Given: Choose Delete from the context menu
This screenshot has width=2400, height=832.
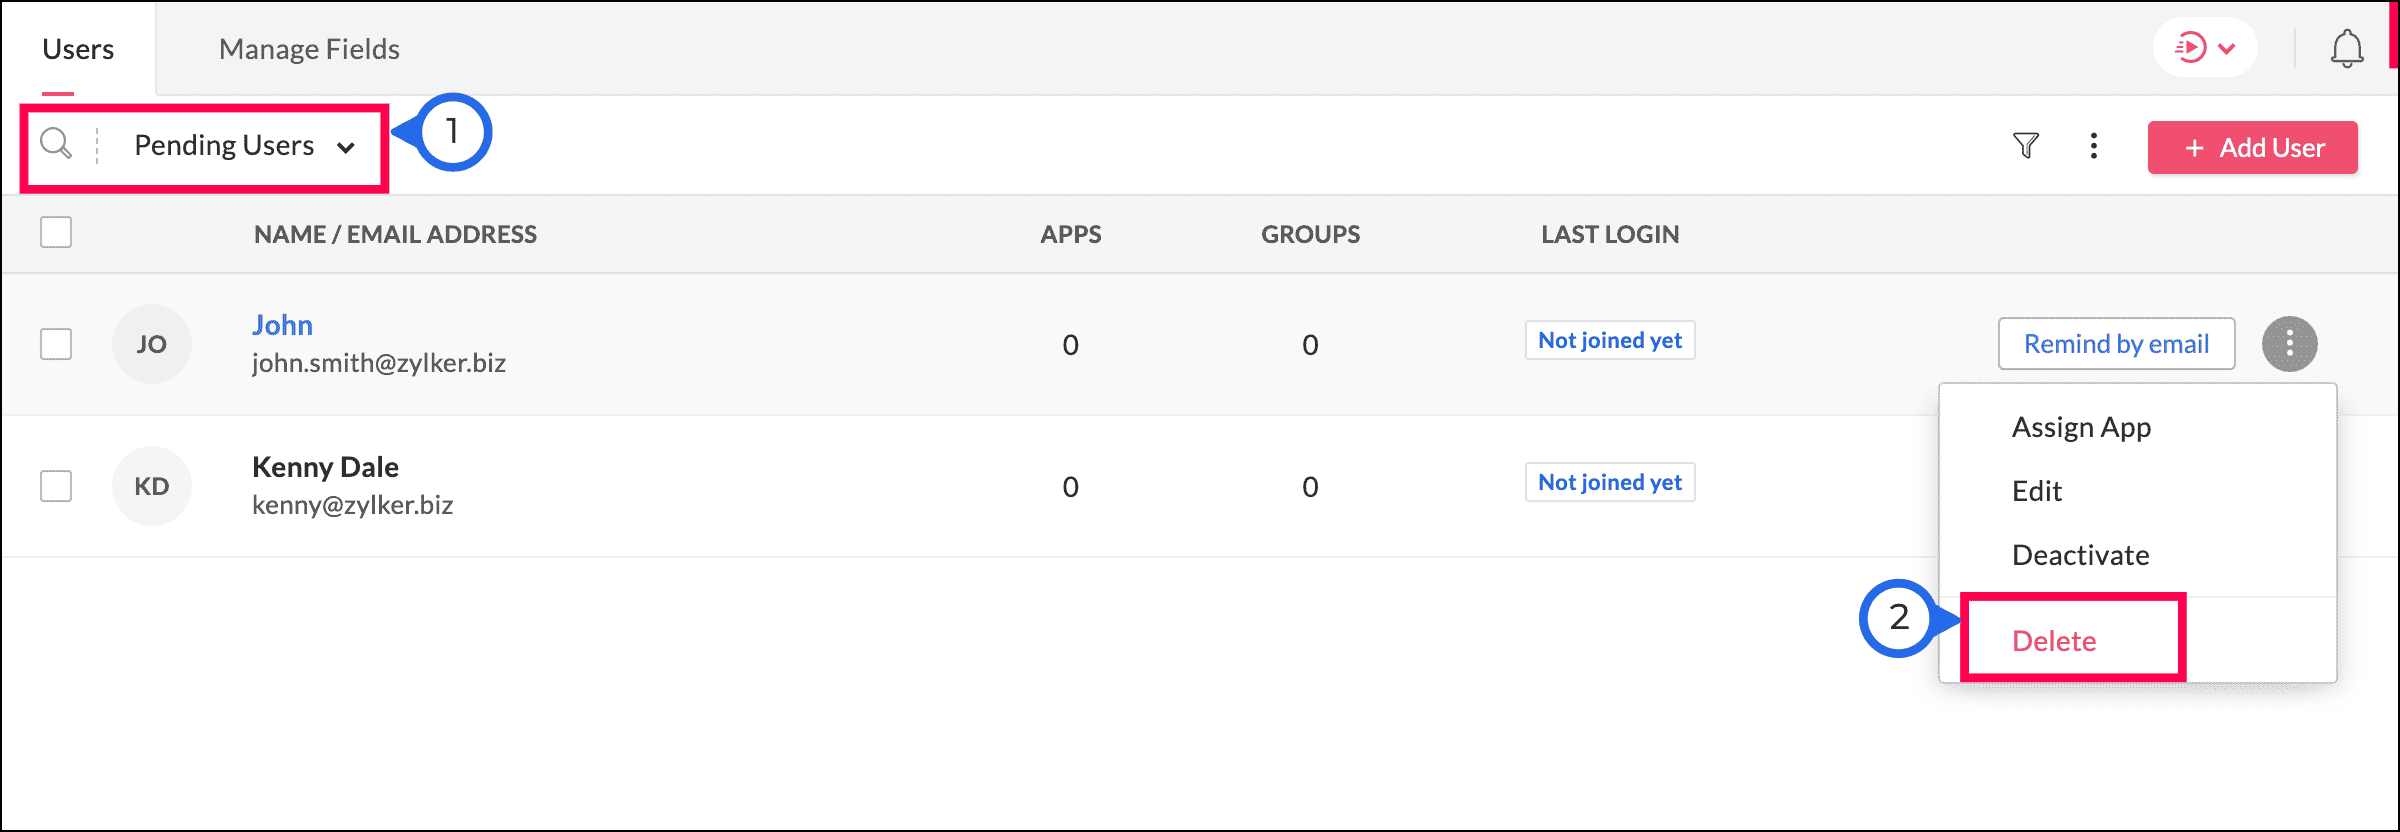Looking at the screenshot, I should (x=2054, y=641).
